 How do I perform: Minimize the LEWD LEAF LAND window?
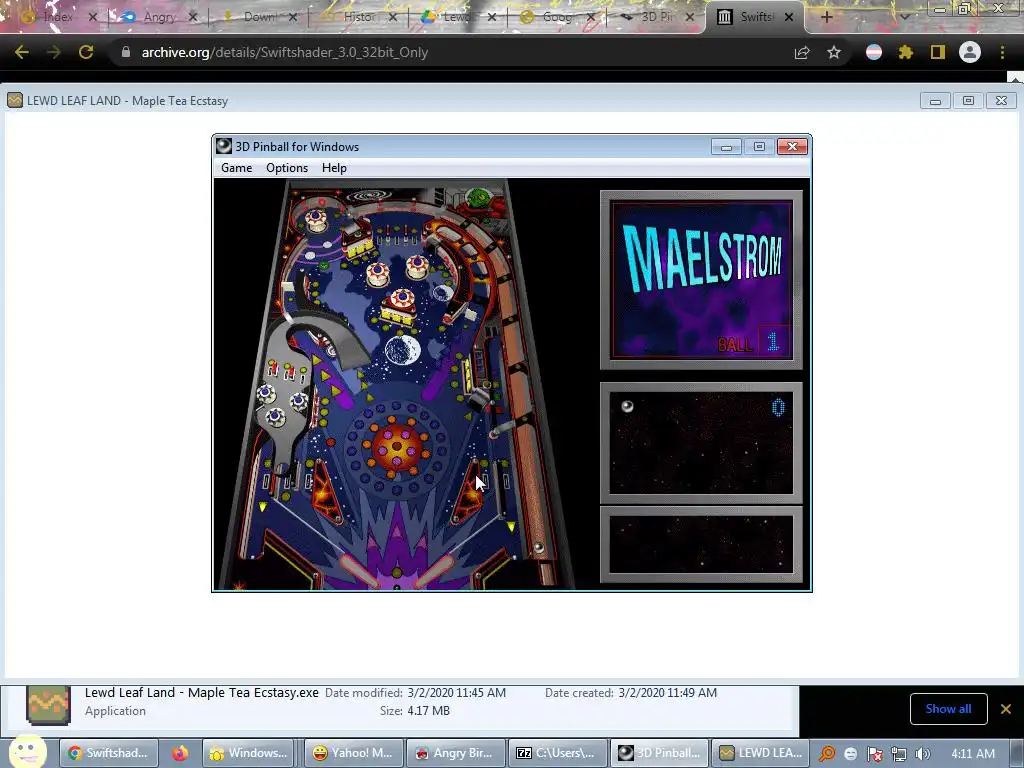[935, 101]
